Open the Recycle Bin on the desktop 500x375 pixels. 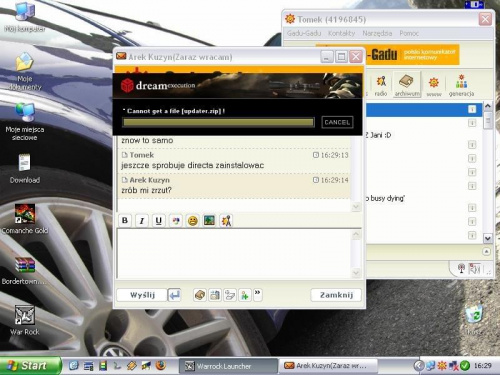(x=474, y=319)
